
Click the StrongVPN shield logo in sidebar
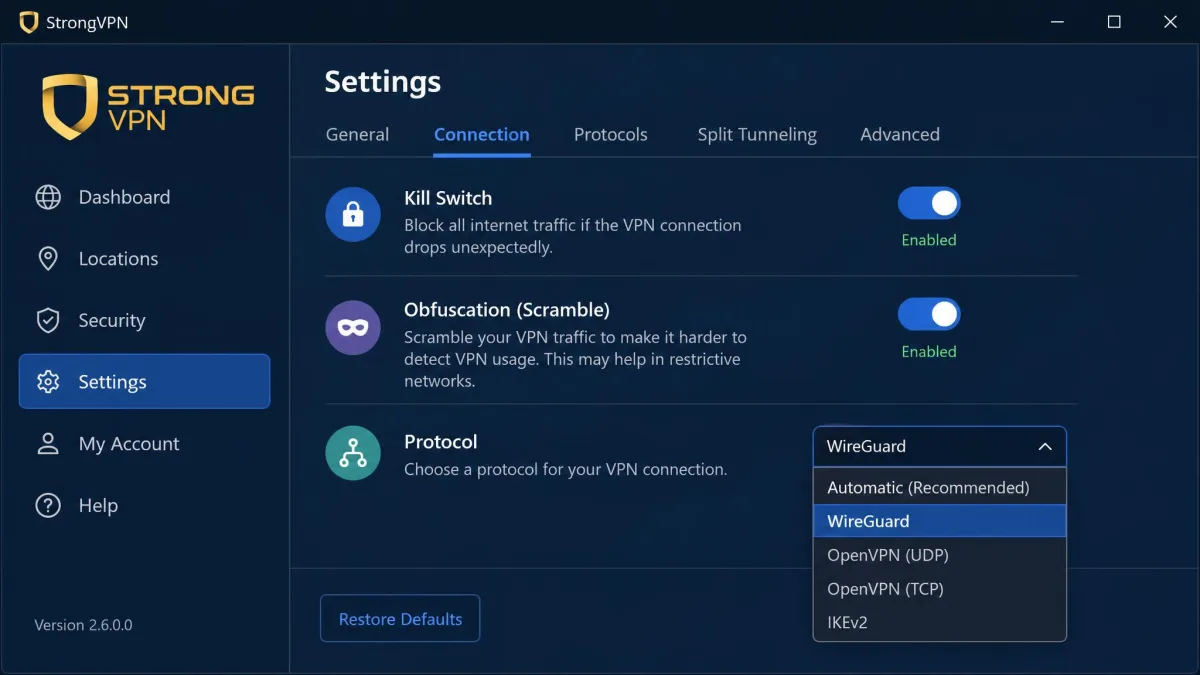[x=69, y=106]
